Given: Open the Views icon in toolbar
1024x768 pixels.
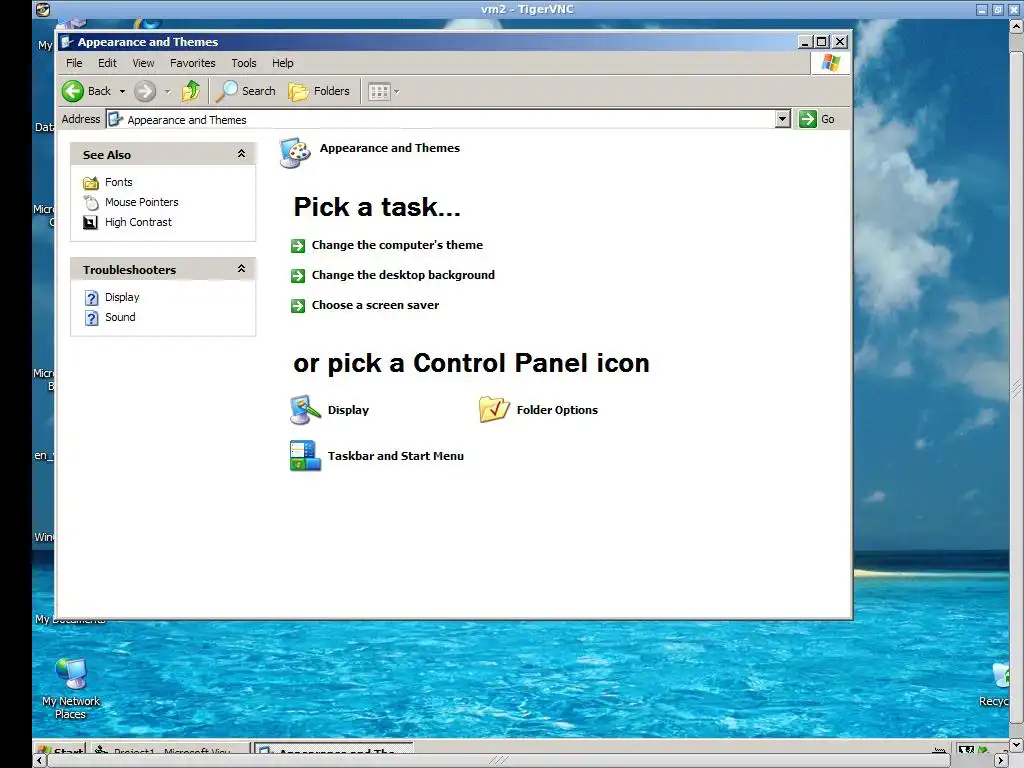Looking at the screenshot, I should click(379, 91).
